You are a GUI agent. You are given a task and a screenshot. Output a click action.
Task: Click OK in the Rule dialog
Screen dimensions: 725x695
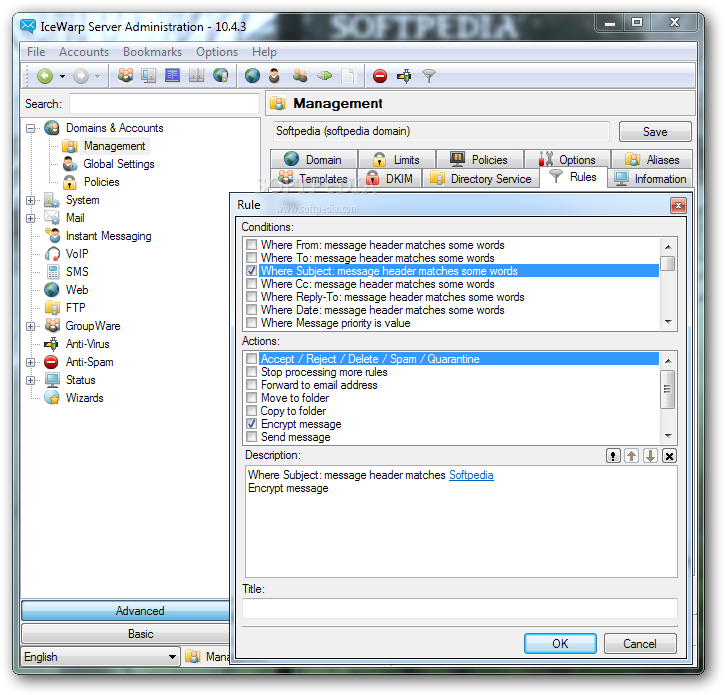(560, 644)
